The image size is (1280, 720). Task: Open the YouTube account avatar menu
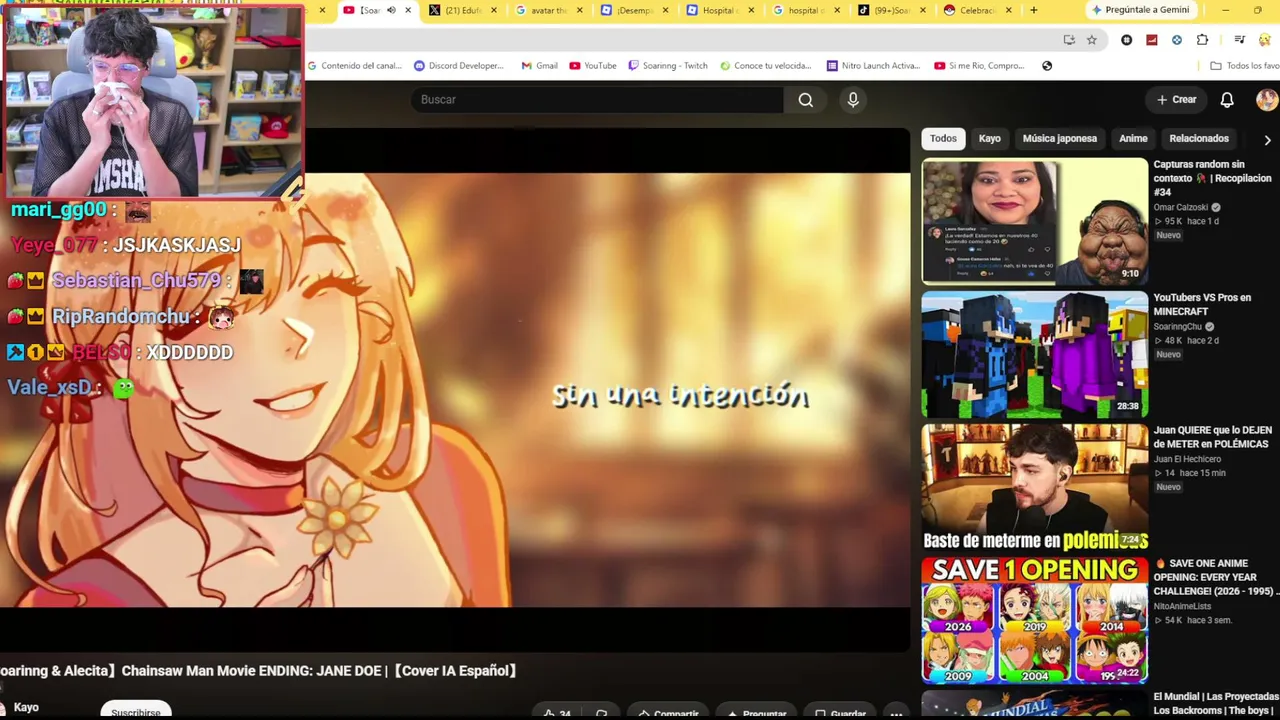click(1266, 99)
